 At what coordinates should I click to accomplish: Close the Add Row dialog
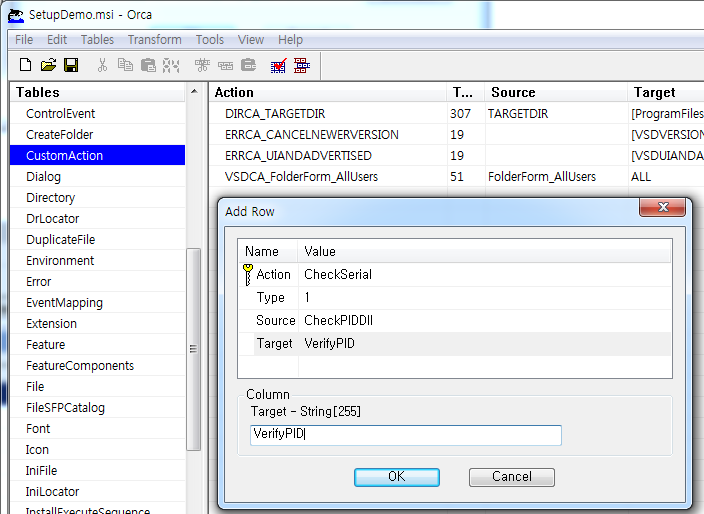tap(663, 207)
